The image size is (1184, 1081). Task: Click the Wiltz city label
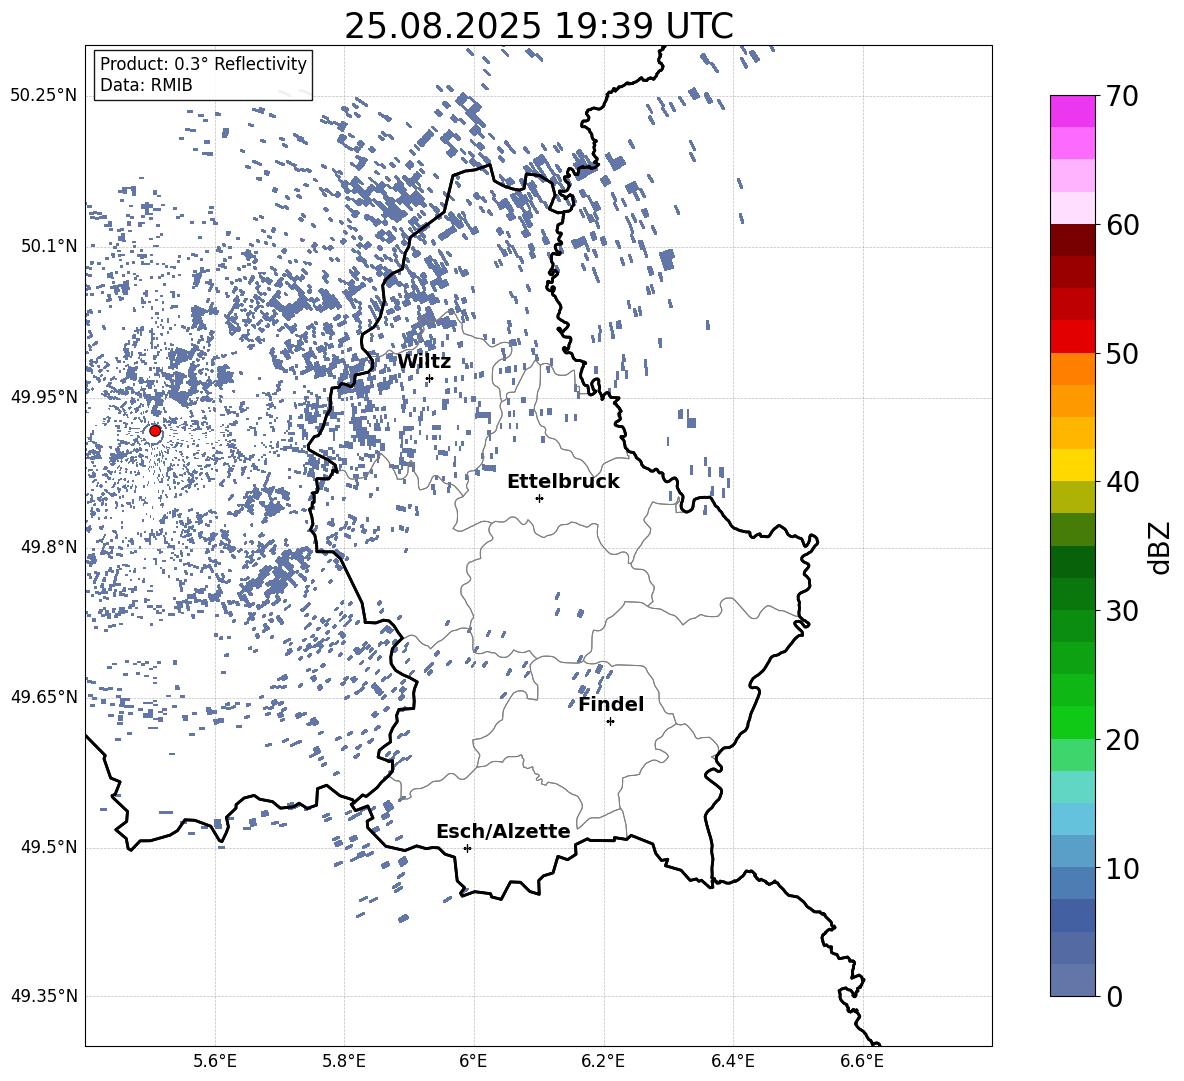[424, 362]
